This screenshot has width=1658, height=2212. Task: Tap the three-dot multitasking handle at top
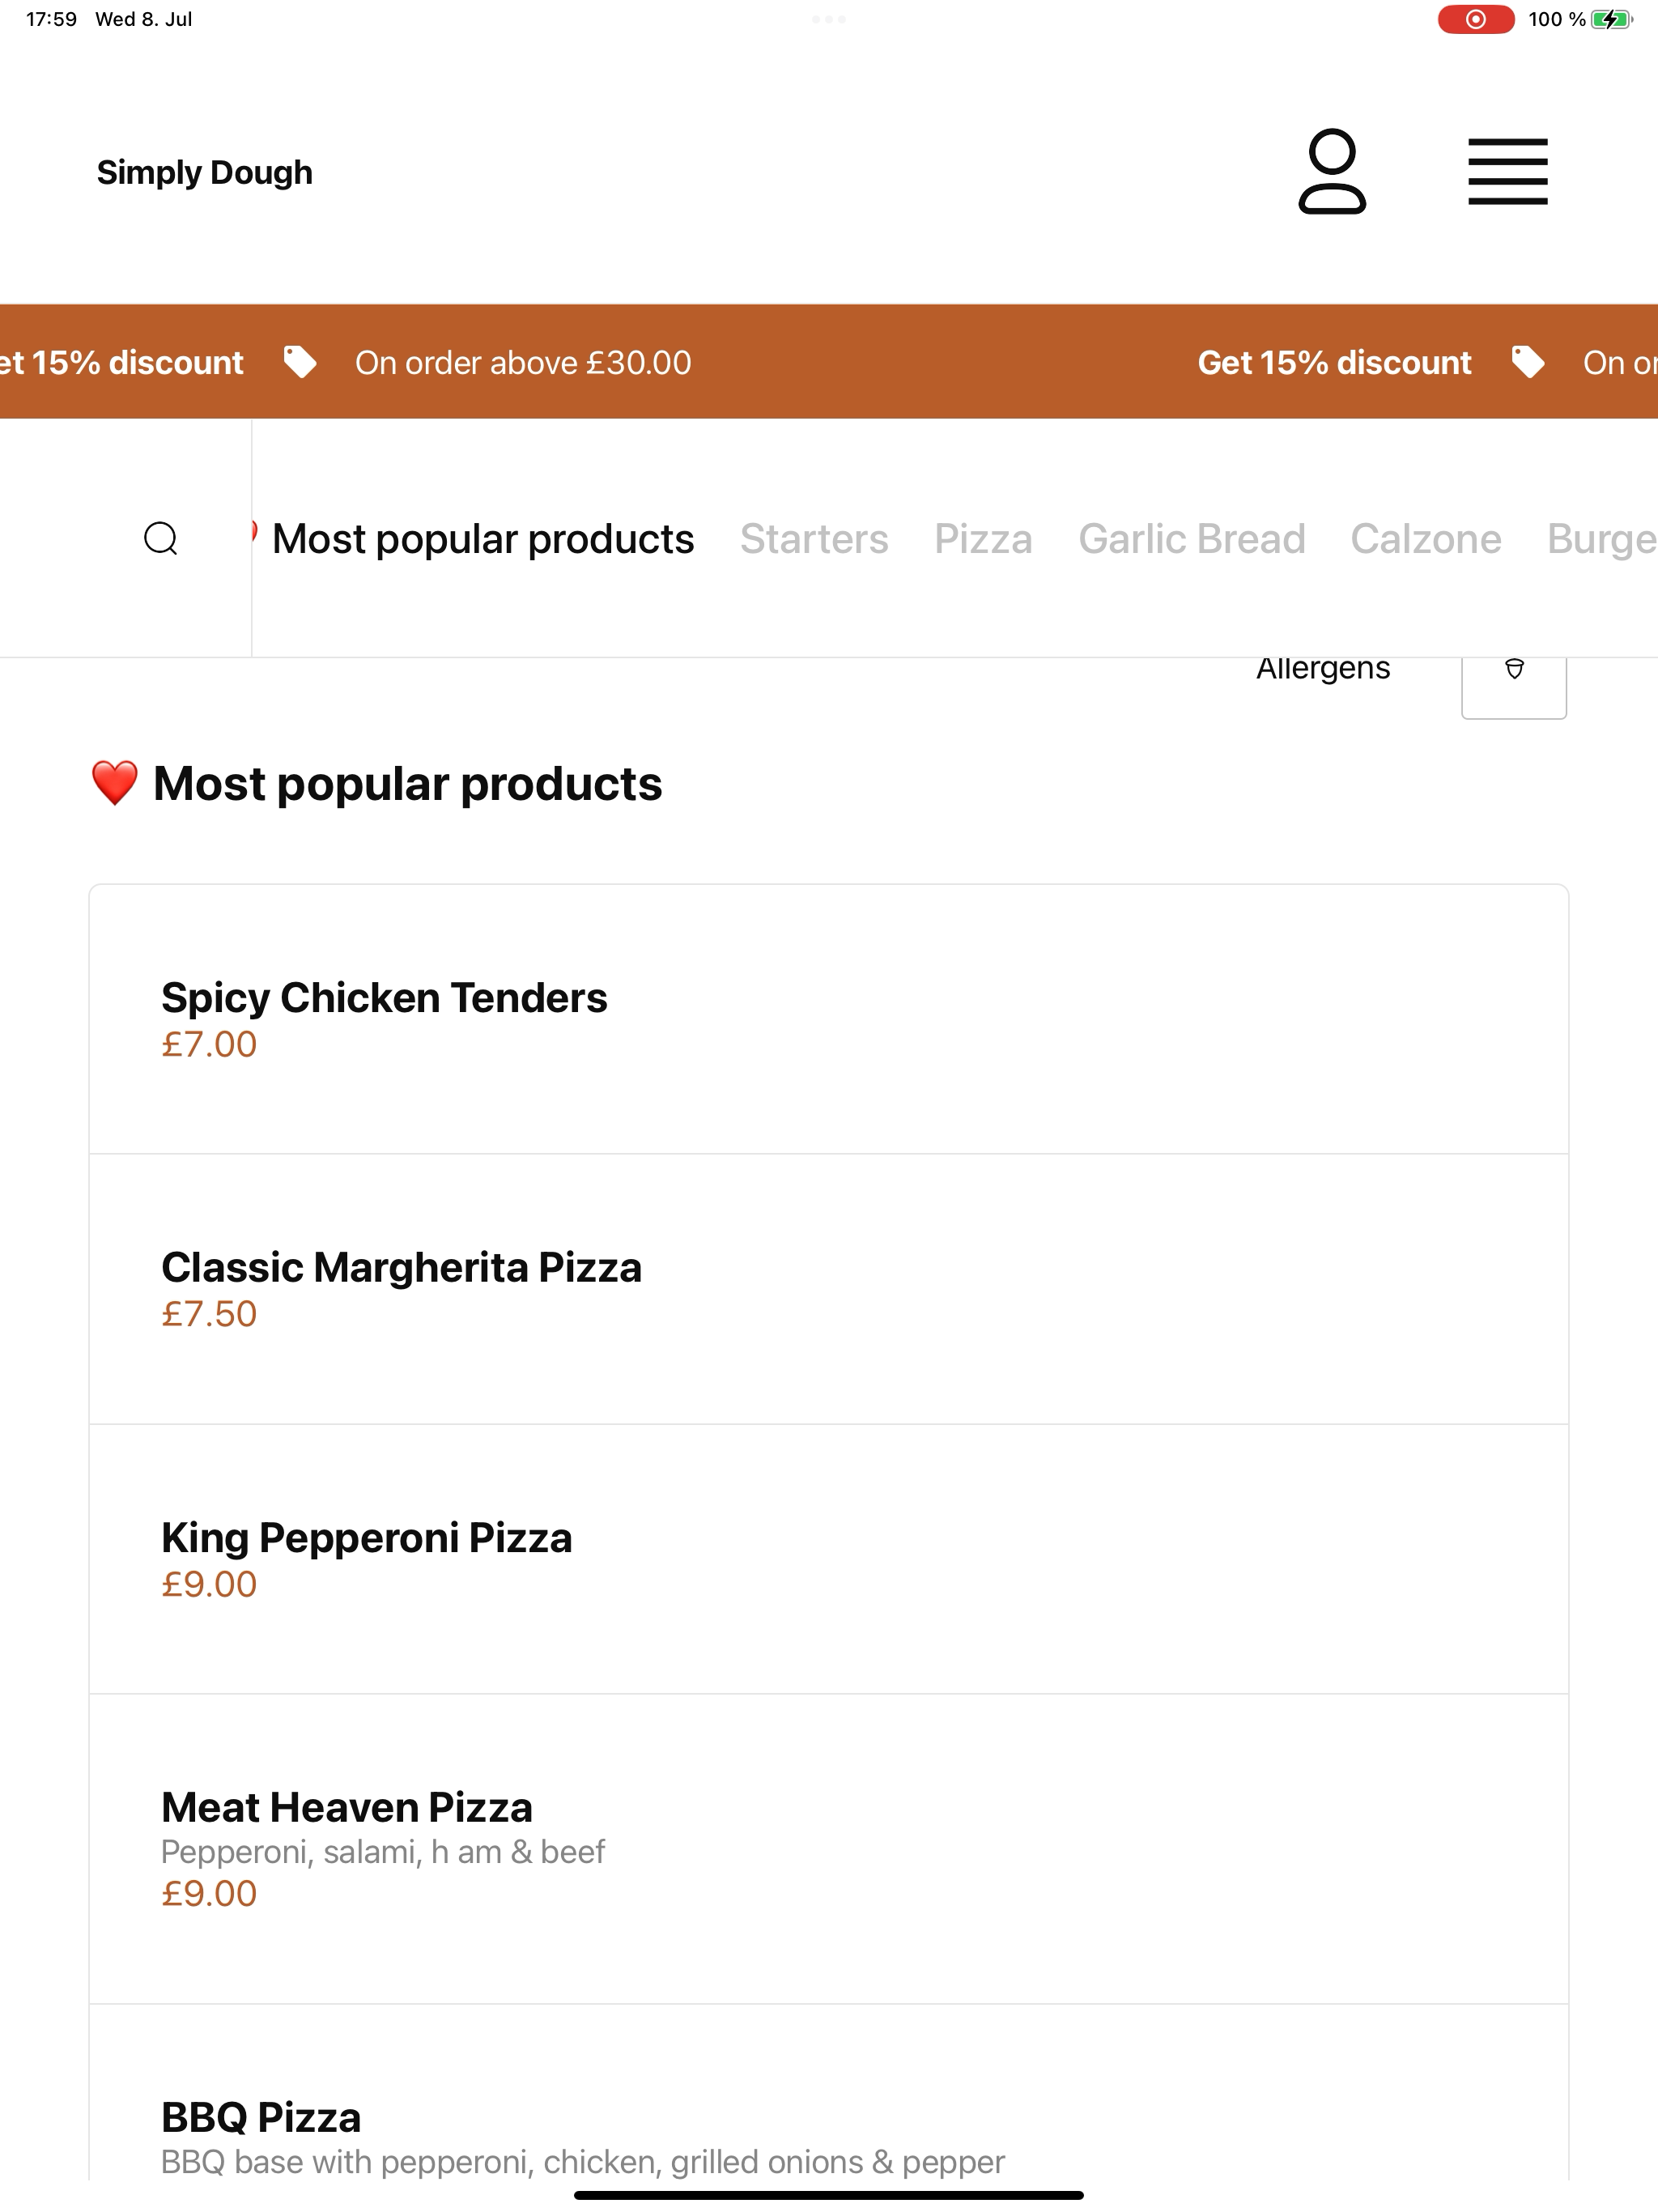[x=829, y=19]
